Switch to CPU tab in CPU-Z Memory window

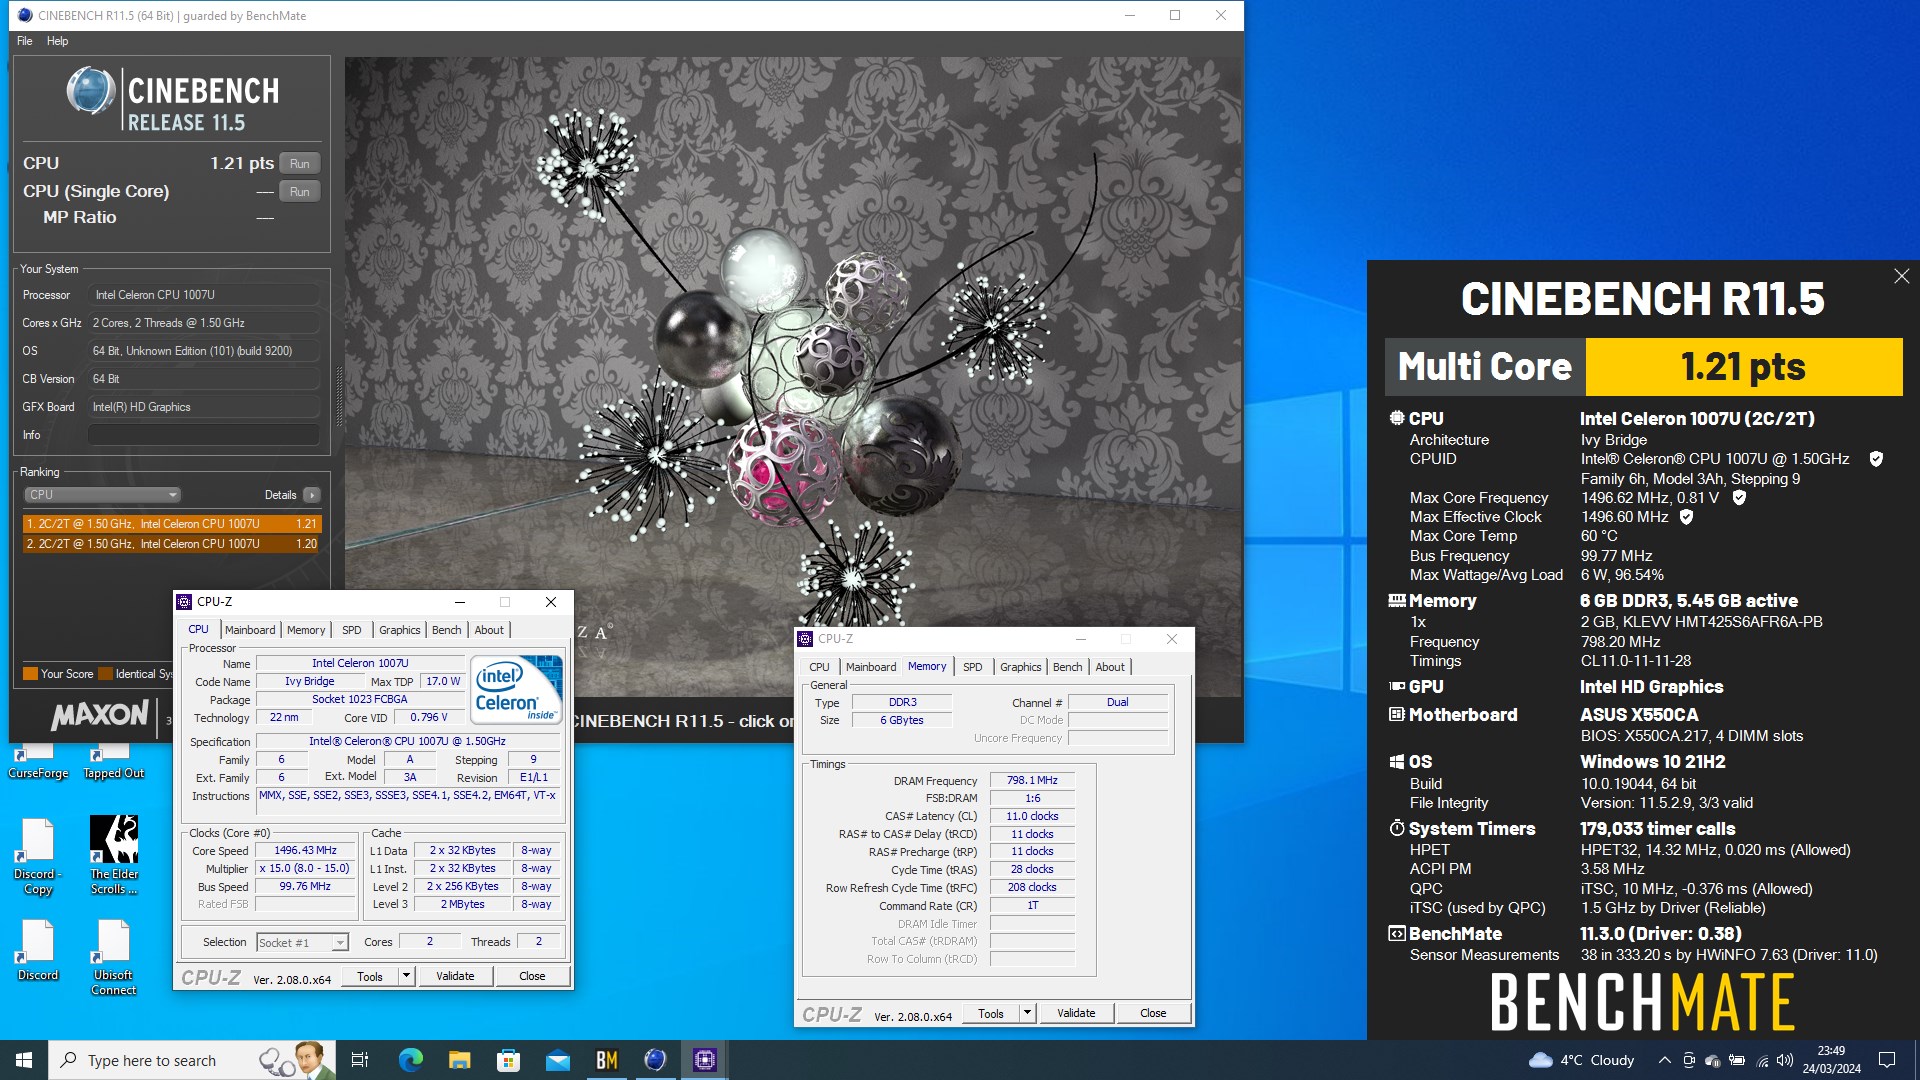[819, 667]
